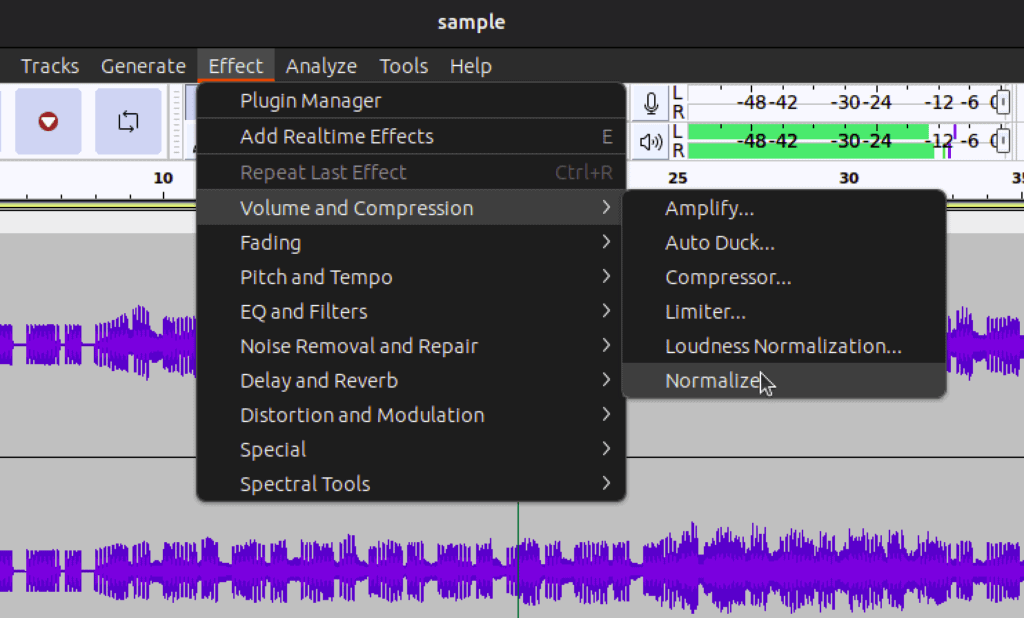Screen dimensions: 1024x618
Task: Expand EQ and Filters submenu
Action: pos(411,312)
